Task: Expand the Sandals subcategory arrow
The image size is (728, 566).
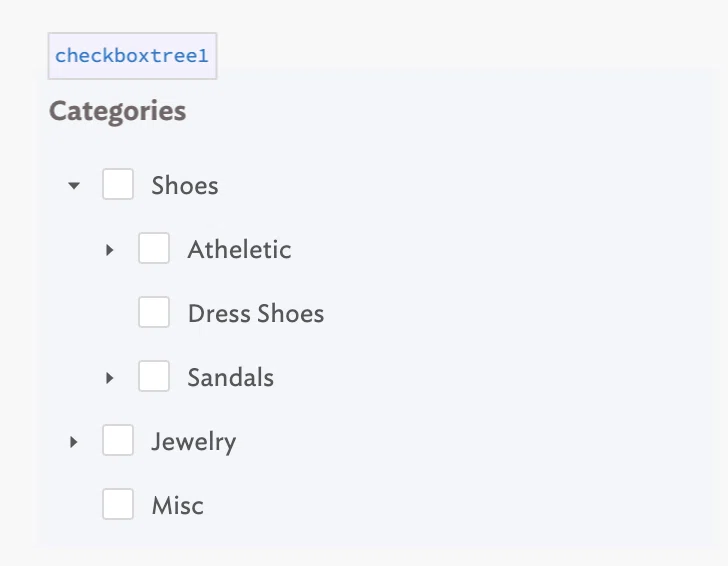Action: click(x=110, y=378)
